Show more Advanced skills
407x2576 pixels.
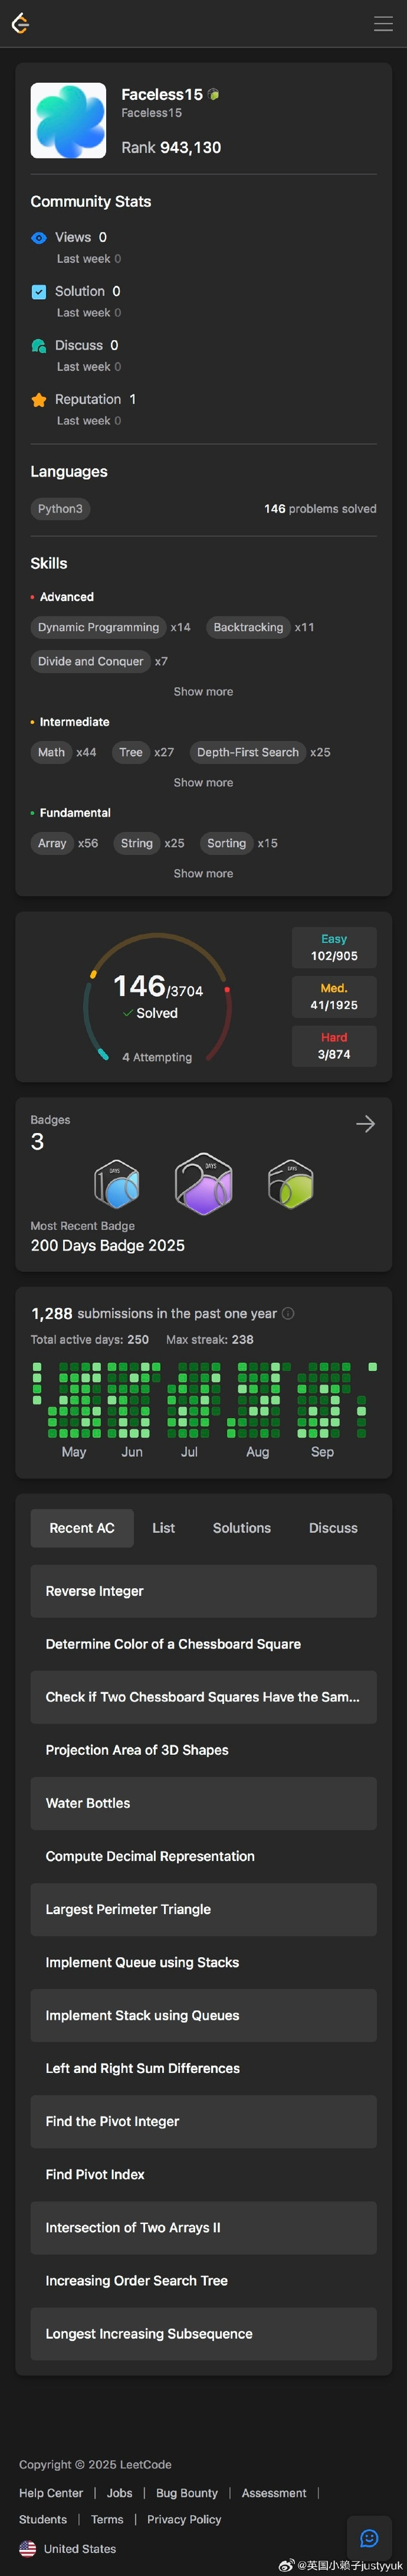pos(203,692)
